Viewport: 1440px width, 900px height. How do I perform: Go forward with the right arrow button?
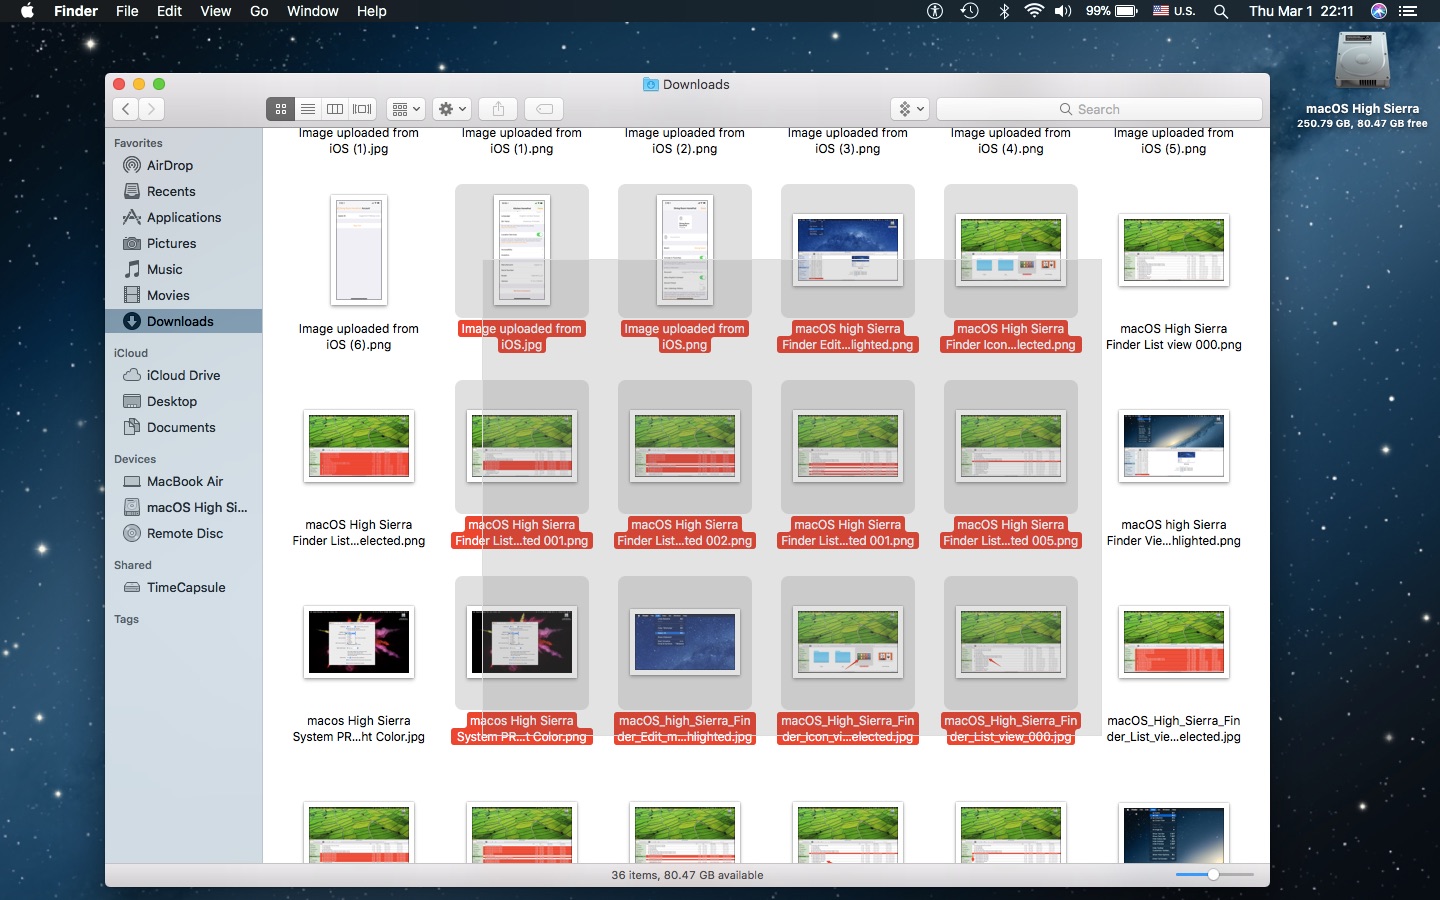click(152, 109)
